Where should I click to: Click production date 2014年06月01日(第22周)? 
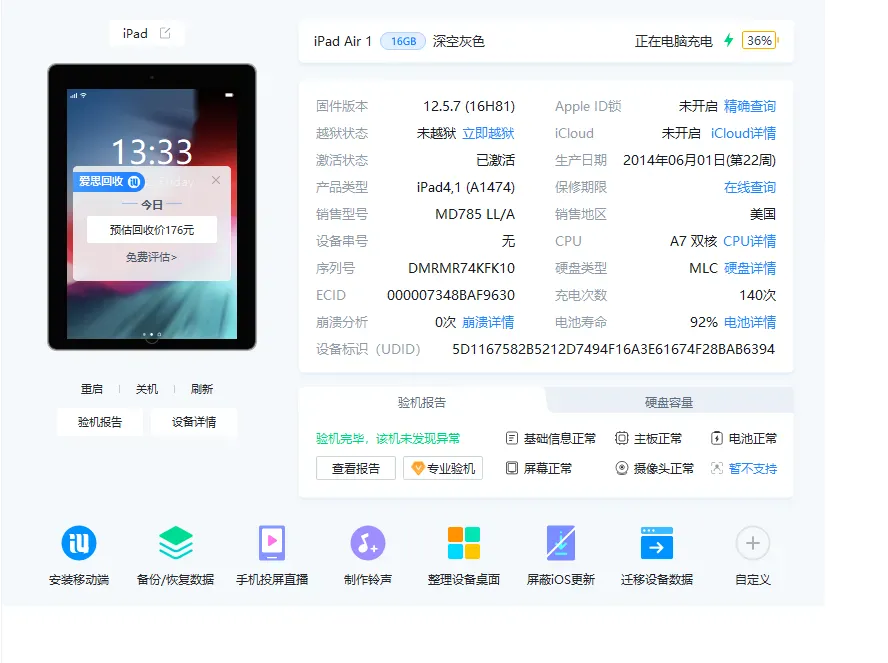699,160
